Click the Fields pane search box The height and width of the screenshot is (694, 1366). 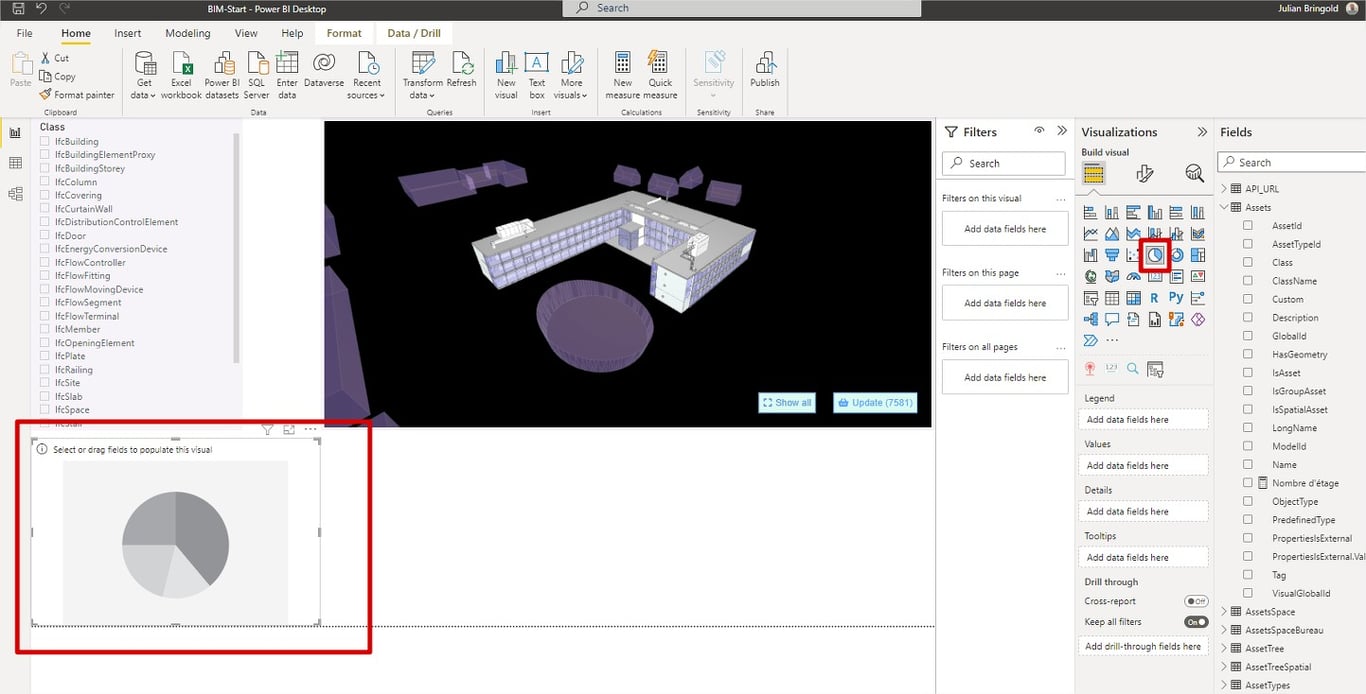click(x=1292, y=162)
